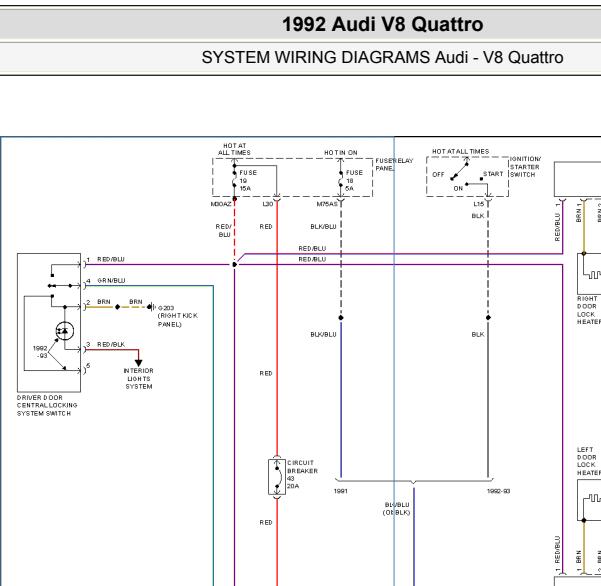Click the 'LEFT DOOR LOCK HEATER' label
This screenshot has height=586, width=601.
point(588,461)
